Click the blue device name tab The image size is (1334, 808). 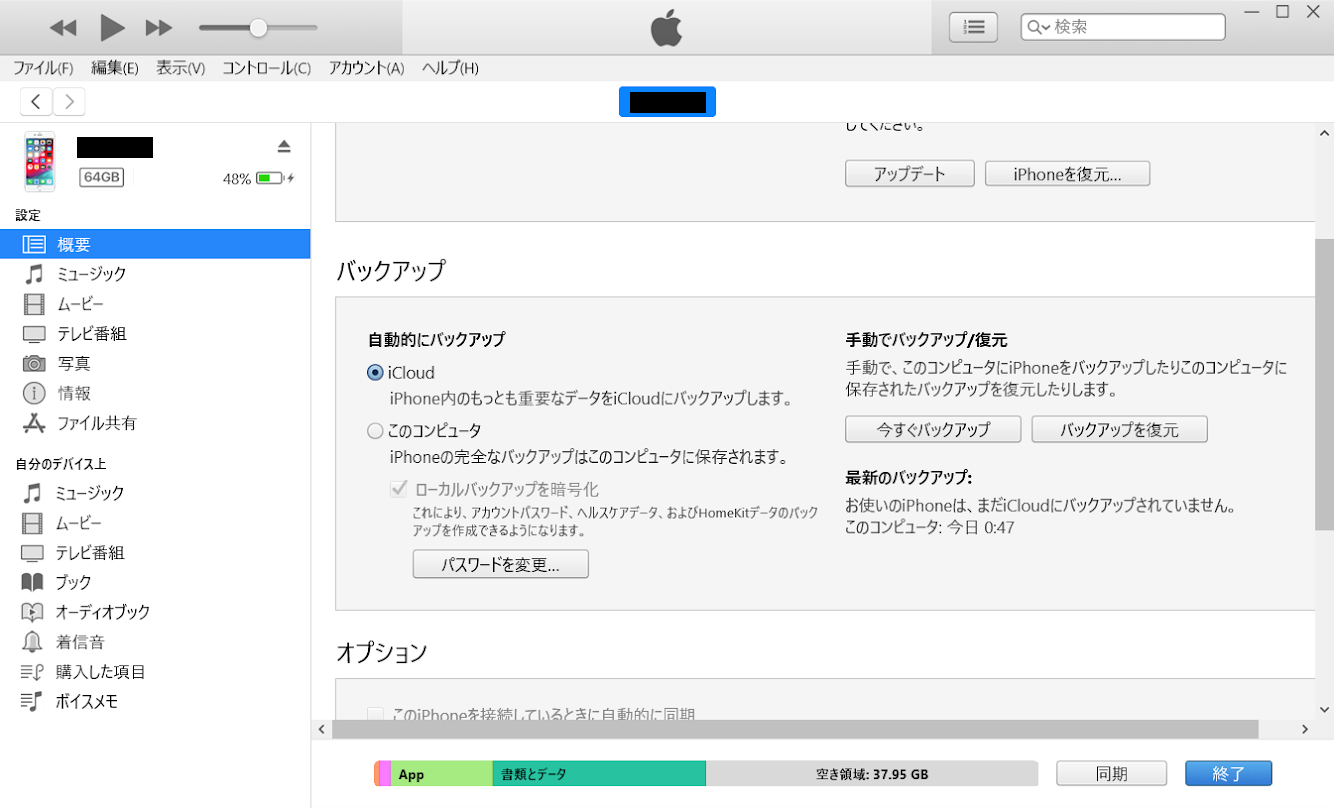pyautogui.click(x=667, y=102)
